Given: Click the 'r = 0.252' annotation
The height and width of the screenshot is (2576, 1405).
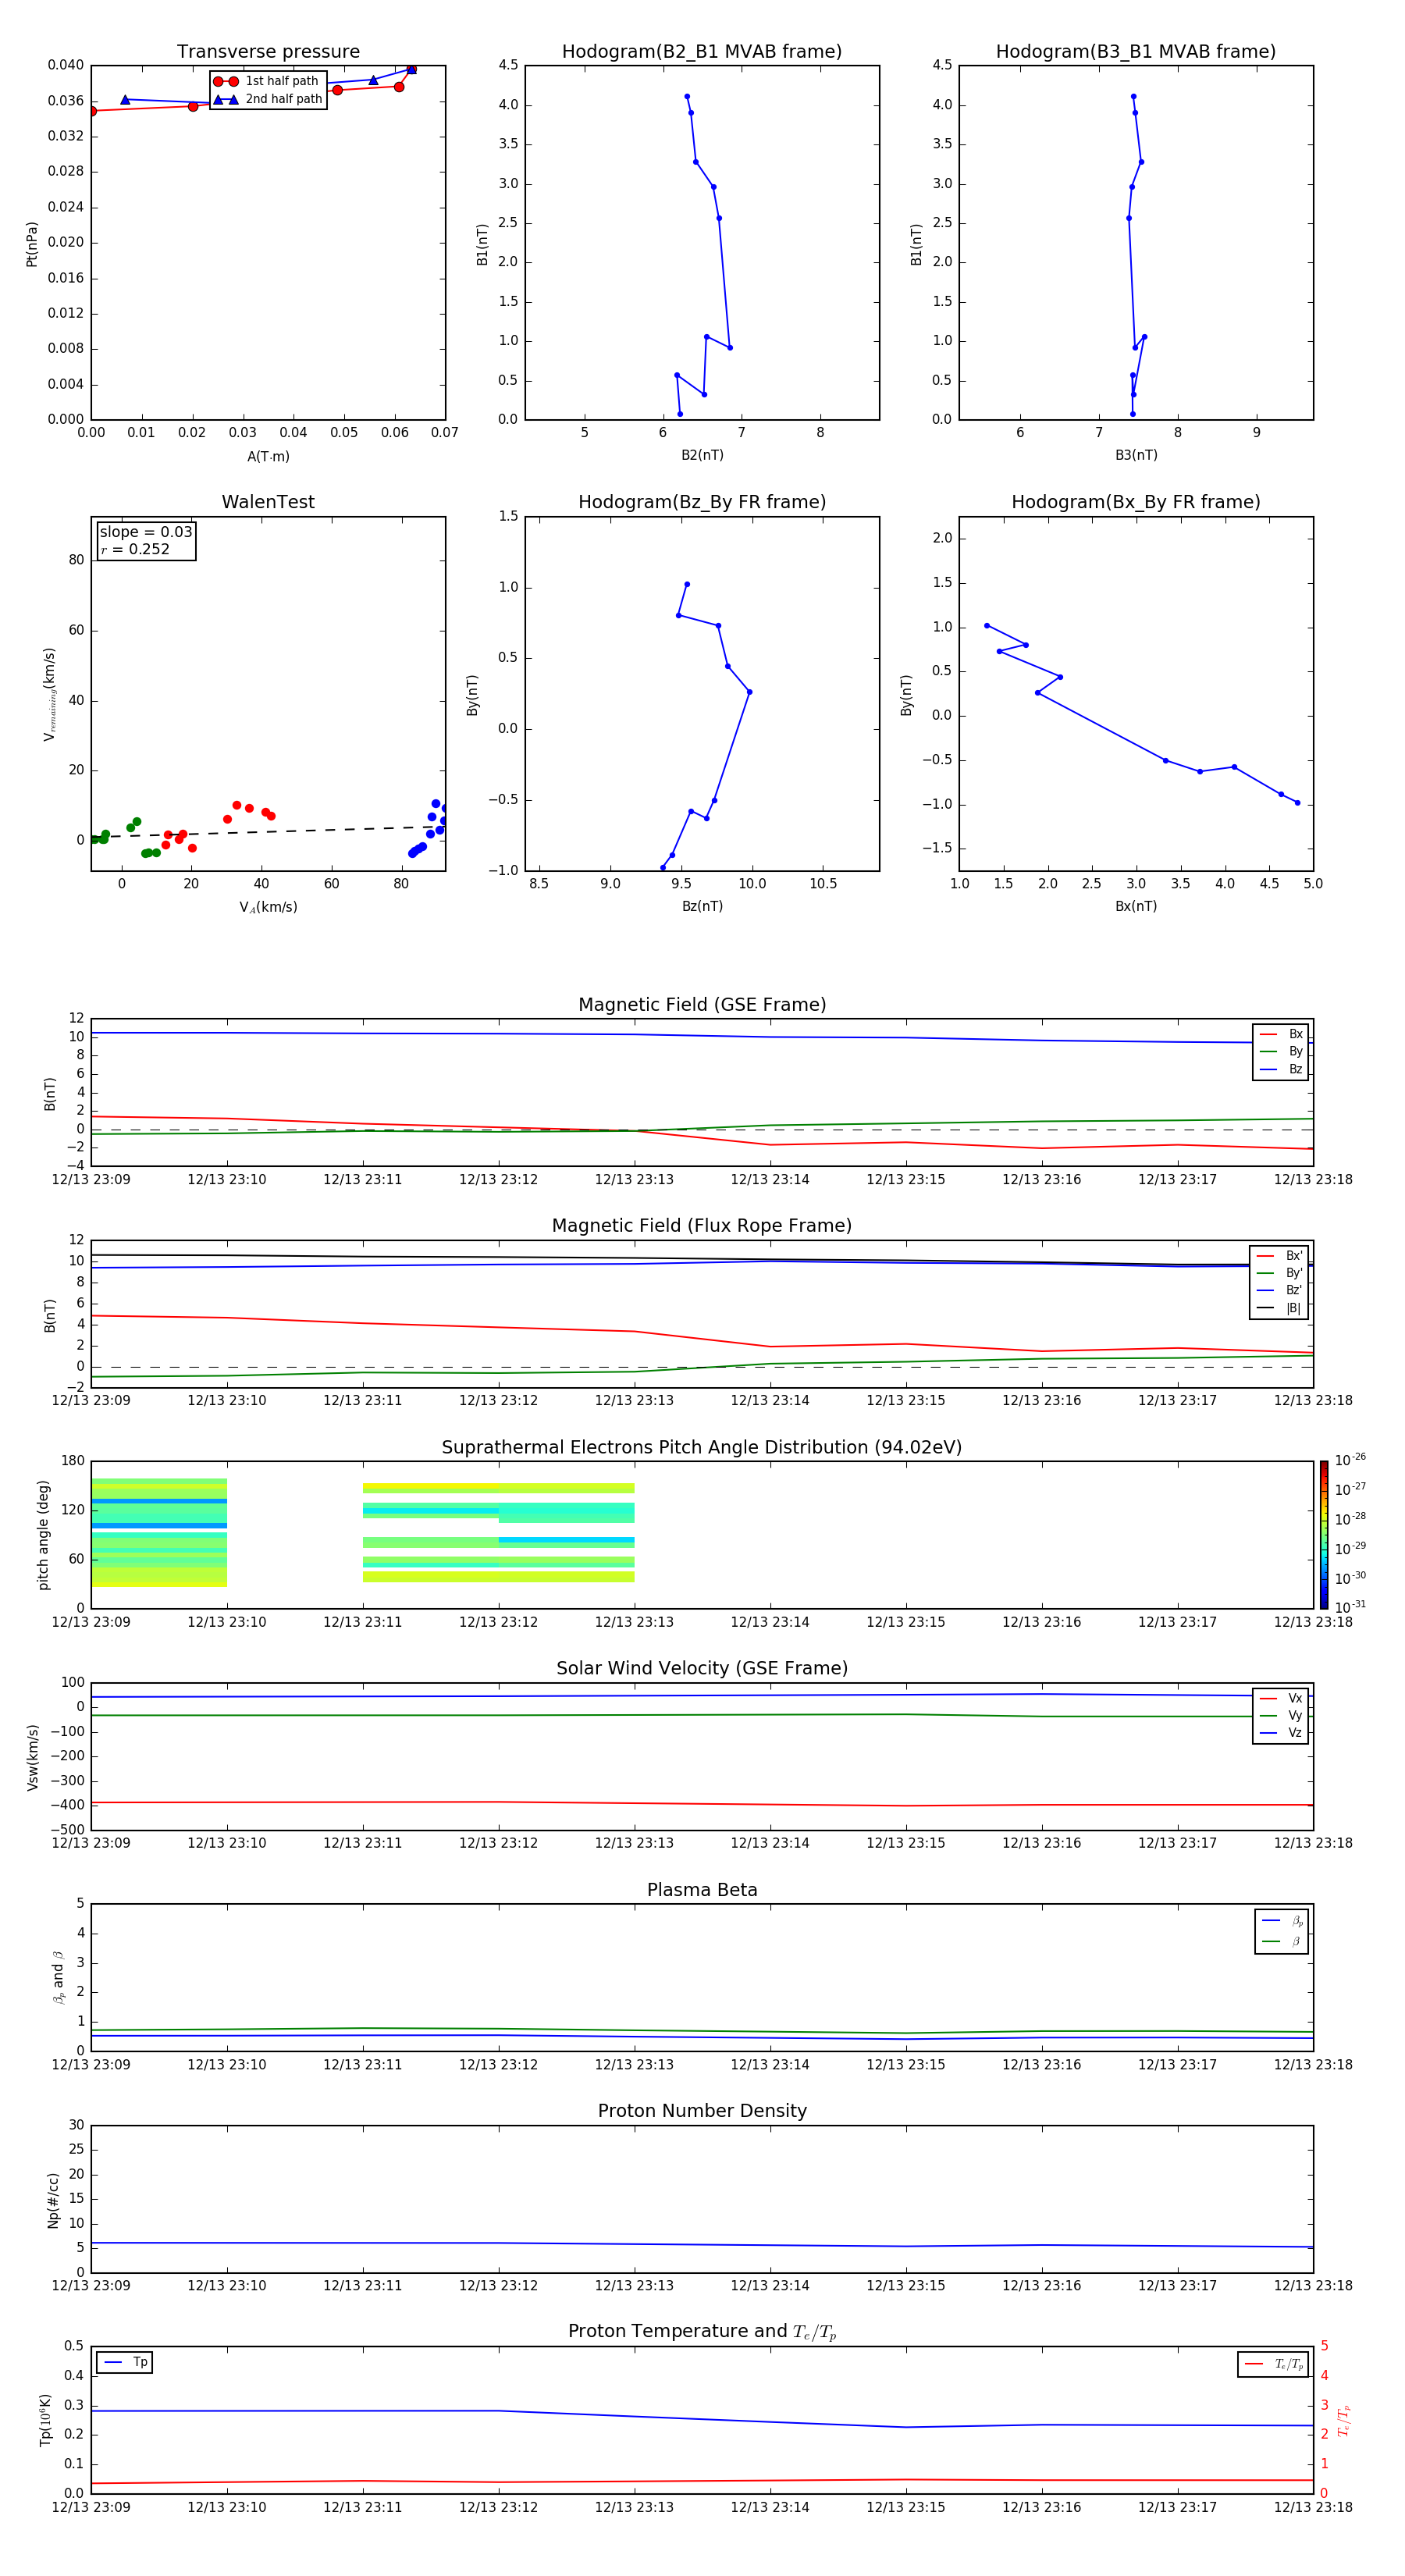Looking at the screenshot, I should pos(135,549).
